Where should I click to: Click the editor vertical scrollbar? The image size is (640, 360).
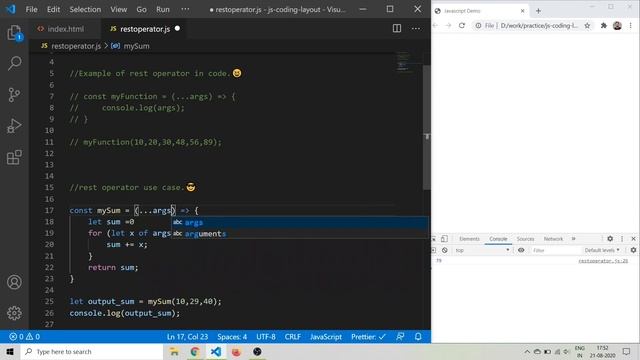pyautogui.click(x=427, y=127)
